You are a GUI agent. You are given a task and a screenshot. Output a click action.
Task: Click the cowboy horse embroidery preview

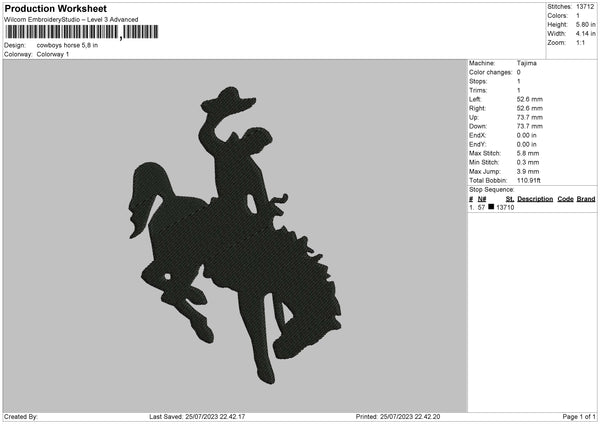[235, 235]
